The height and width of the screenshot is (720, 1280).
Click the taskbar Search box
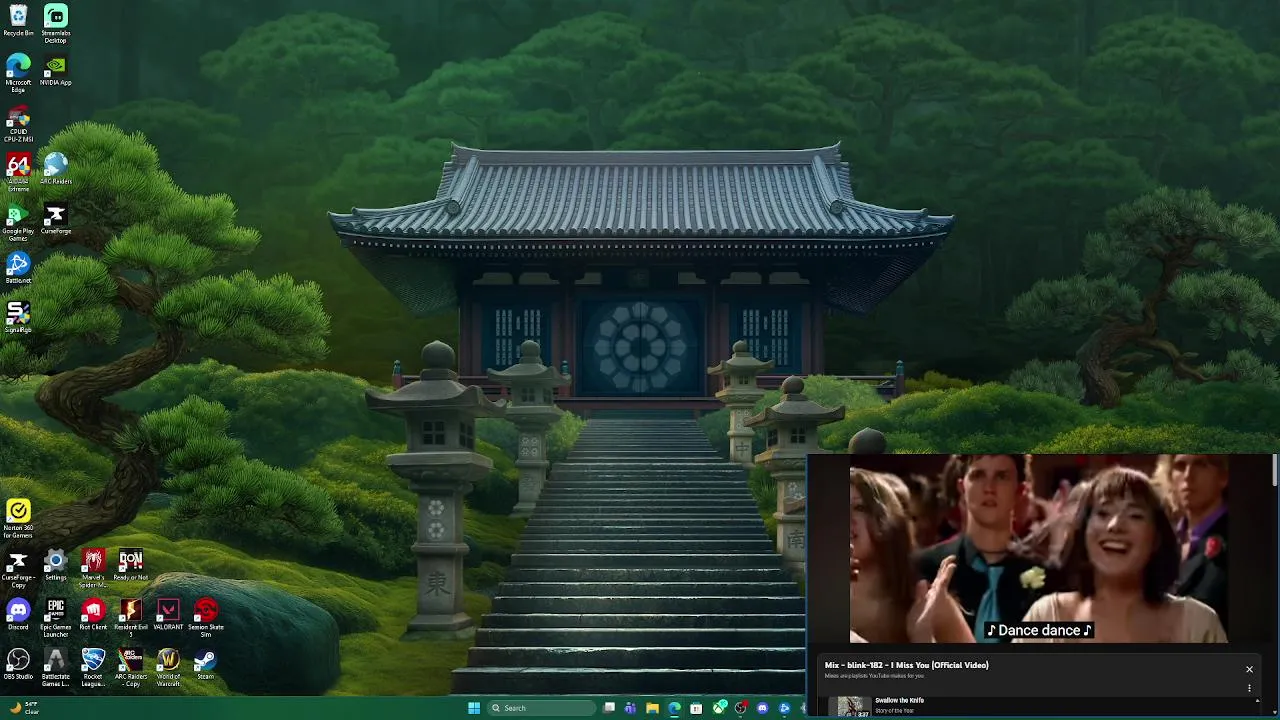pyautogui.click(x=540, y=708)
